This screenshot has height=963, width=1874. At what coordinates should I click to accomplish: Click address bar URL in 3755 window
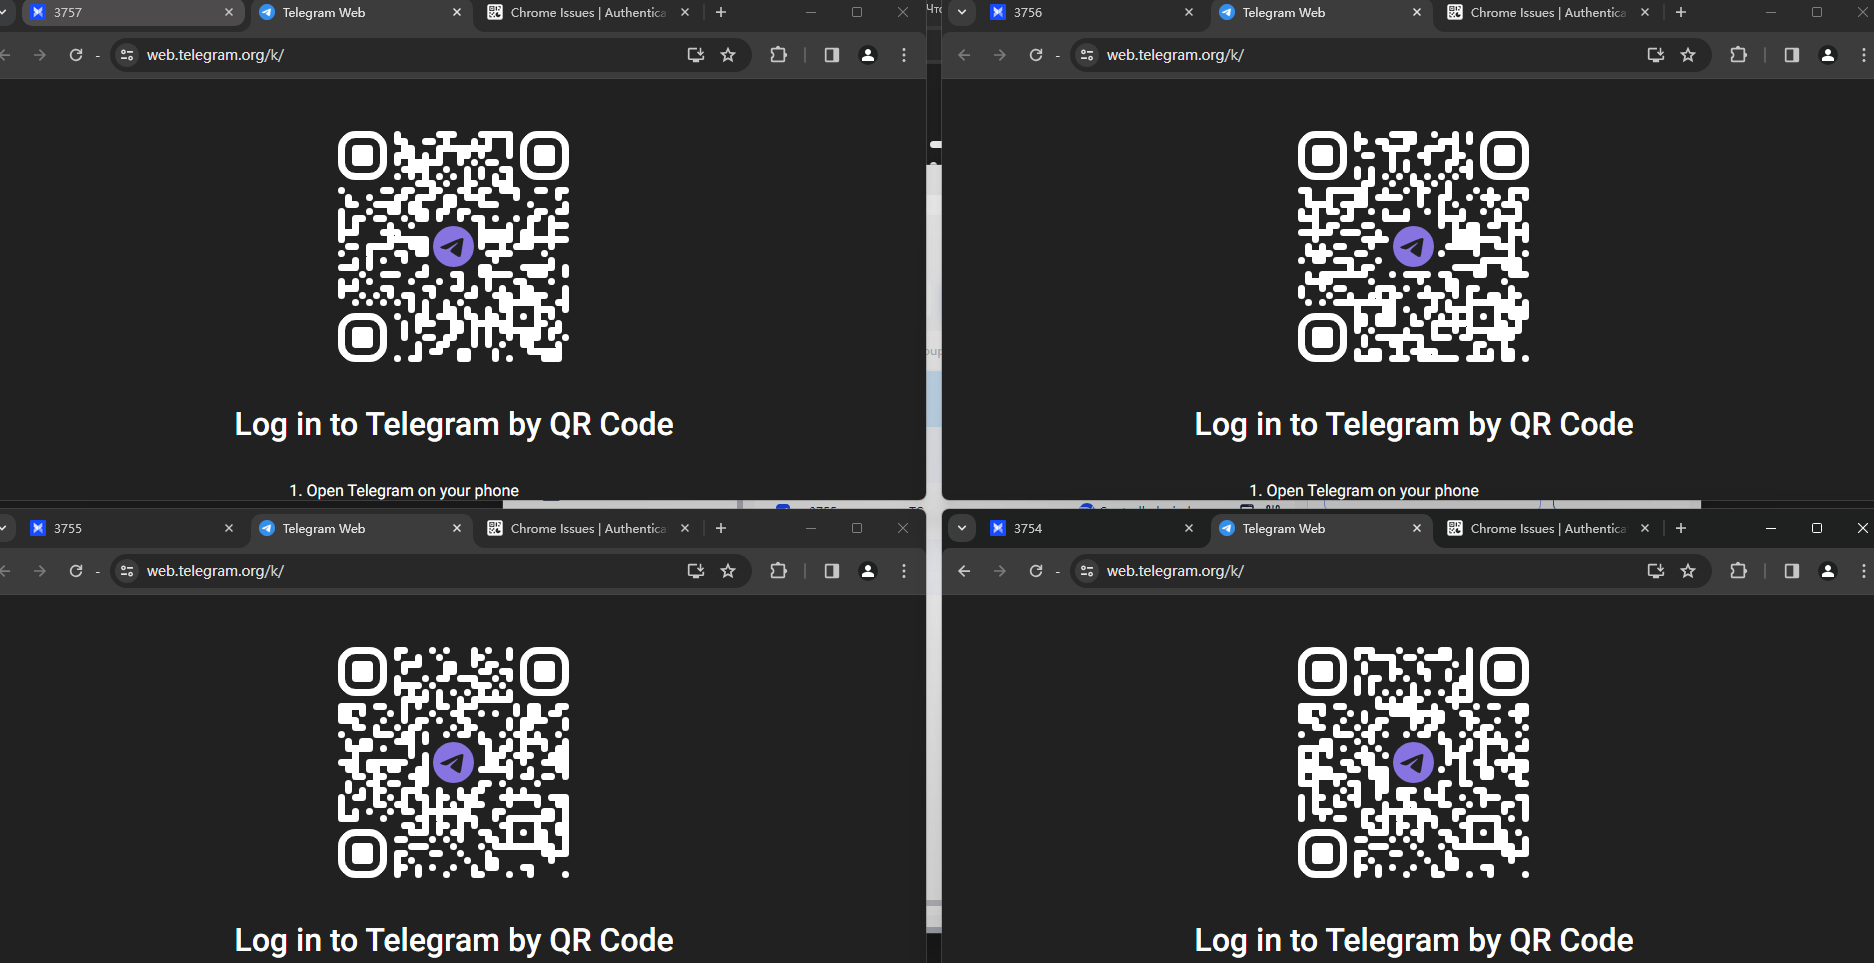(215, 571)
